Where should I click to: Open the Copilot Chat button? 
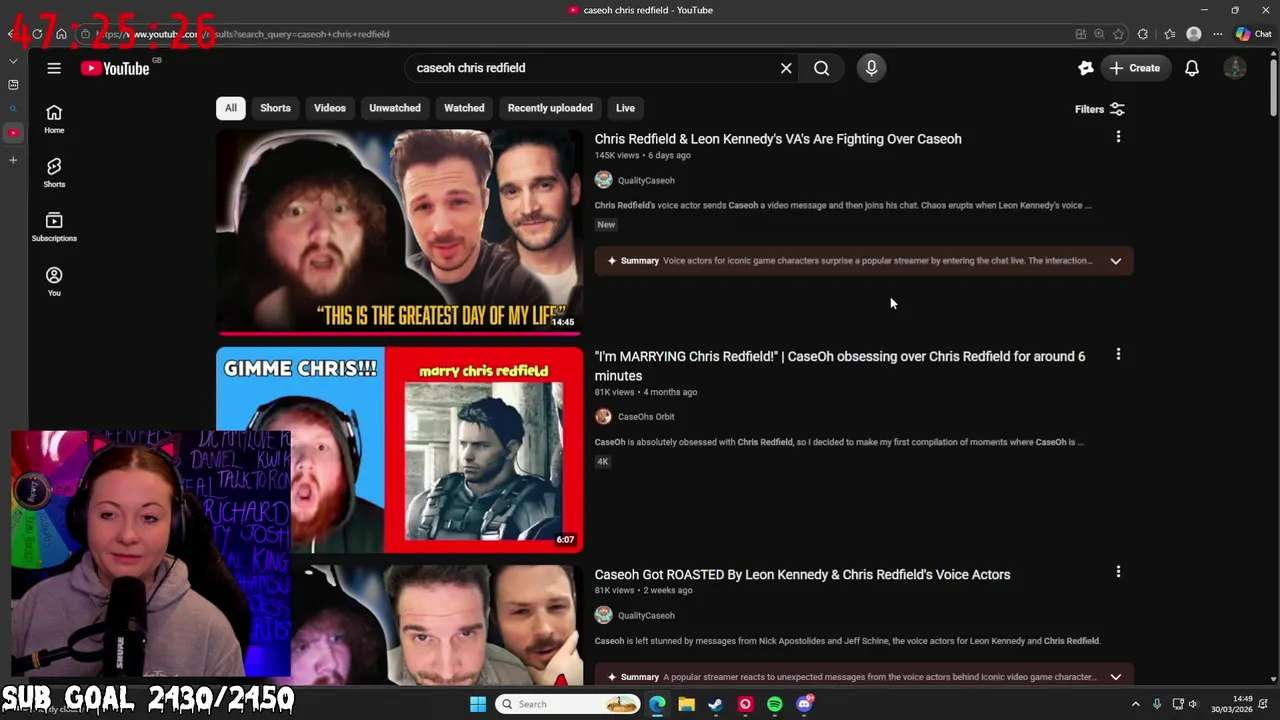[x=1254, y=34]
